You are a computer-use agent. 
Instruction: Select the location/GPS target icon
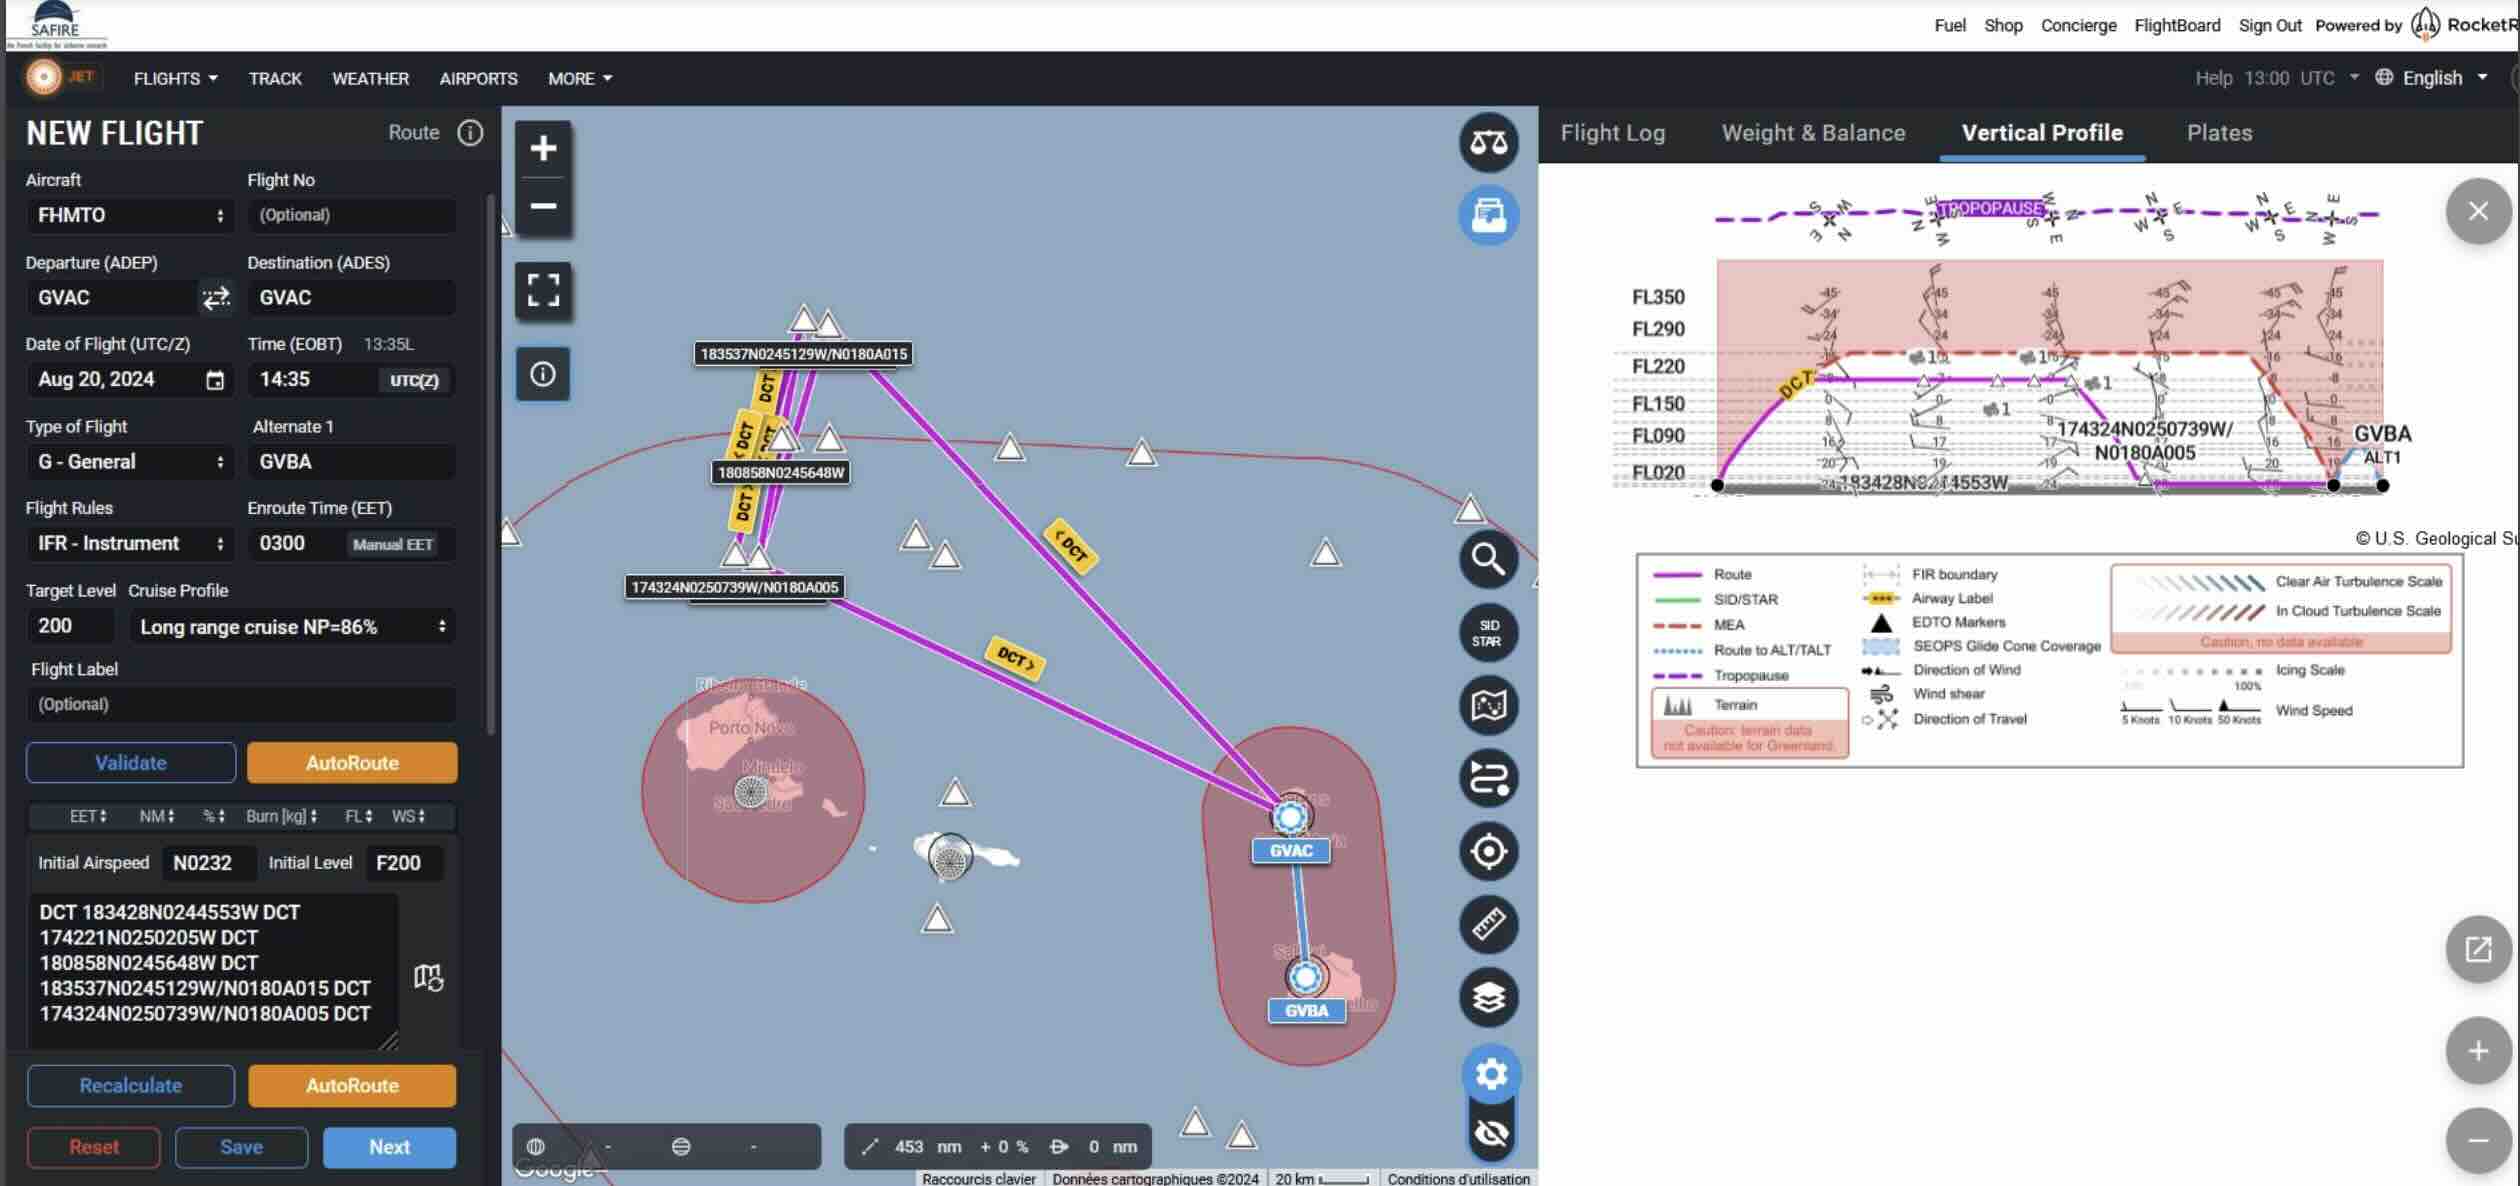click(1488, 852)
